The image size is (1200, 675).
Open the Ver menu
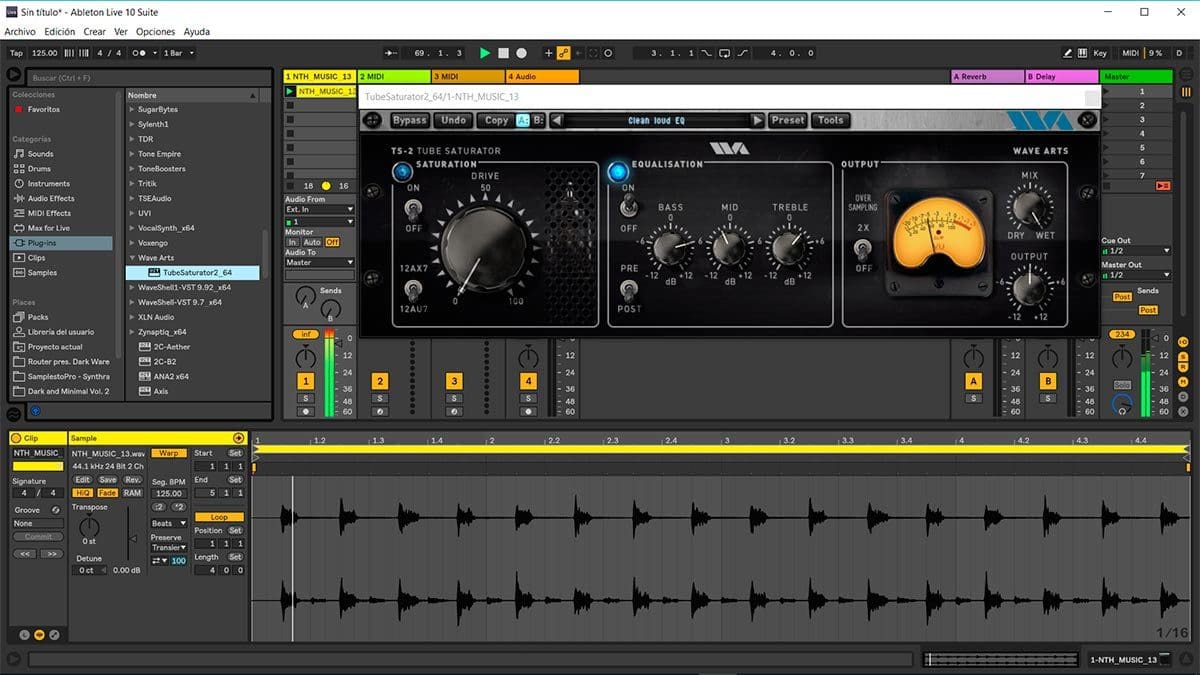[120, 32]
